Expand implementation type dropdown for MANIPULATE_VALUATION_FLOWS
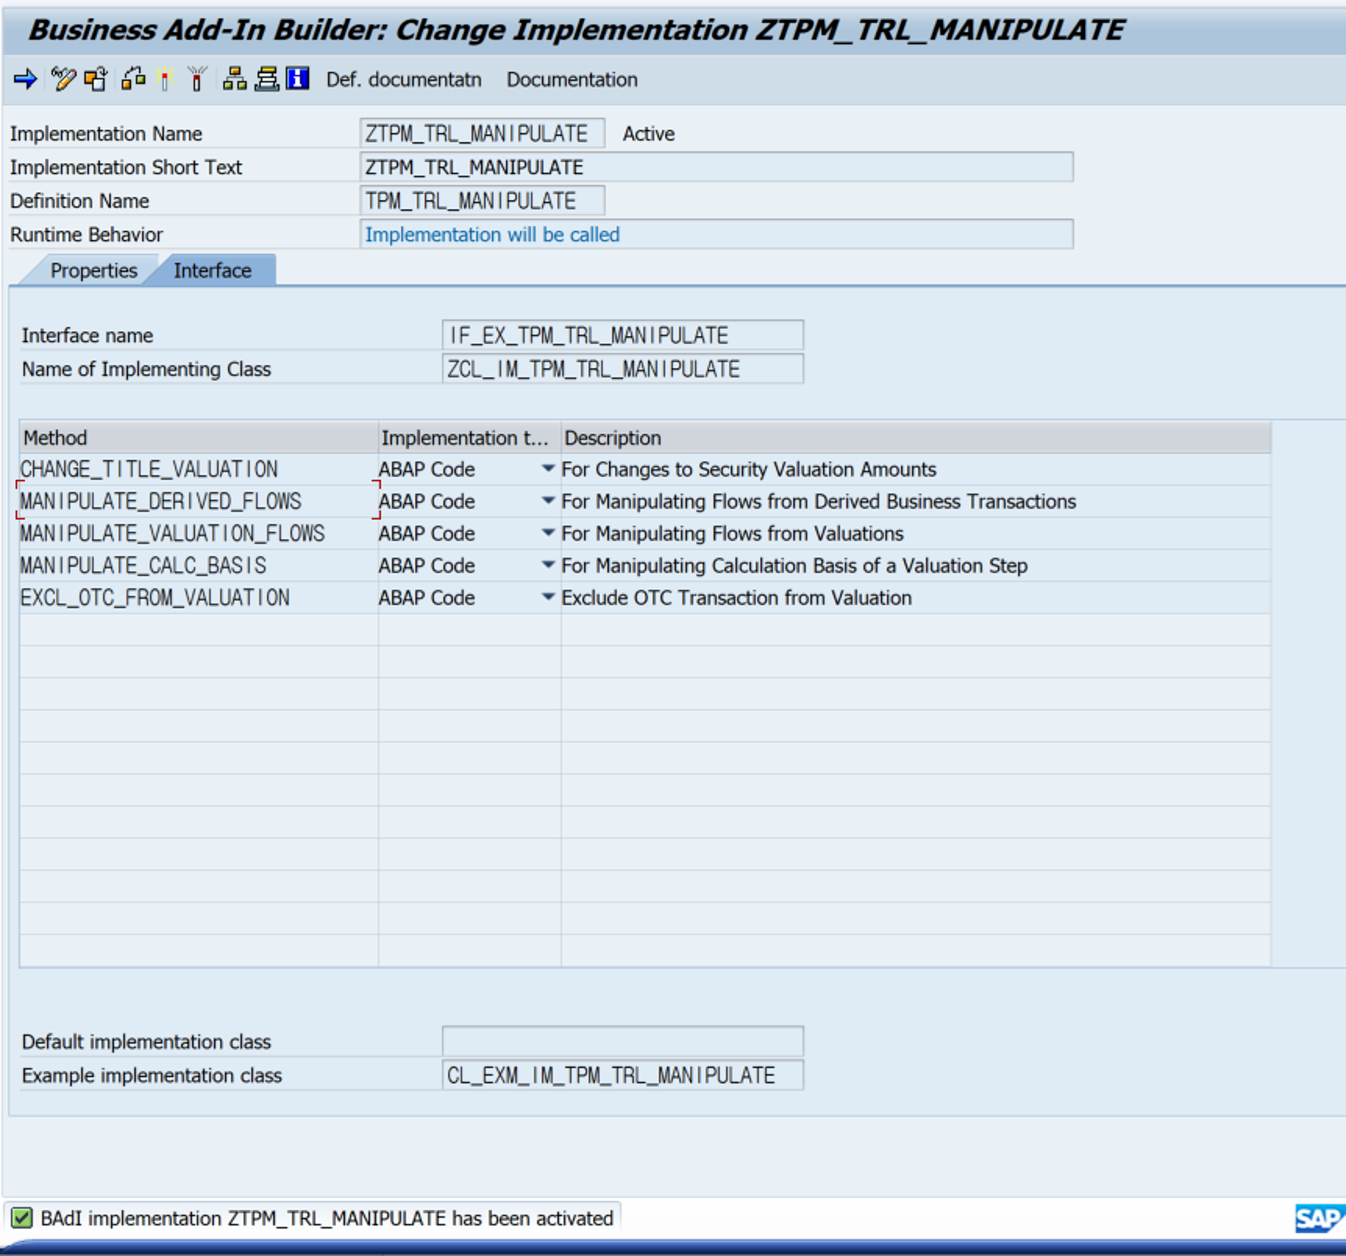 548,533
